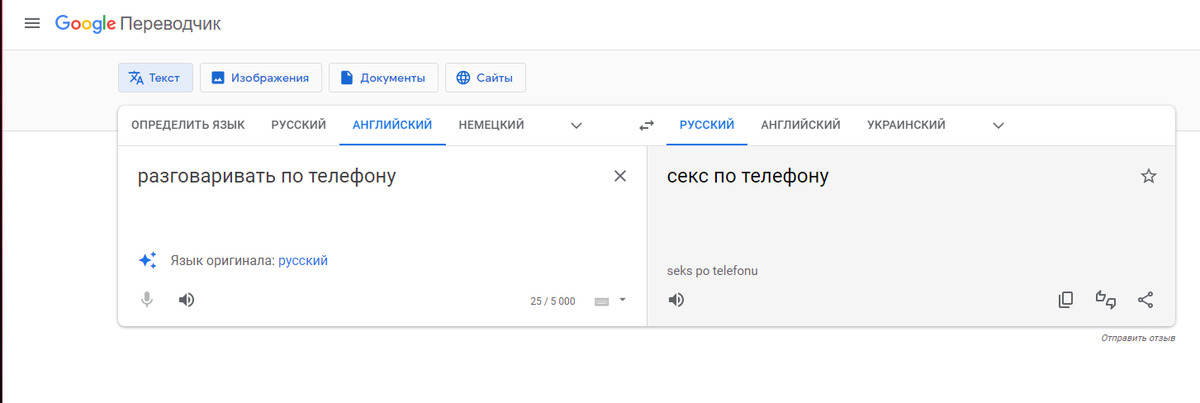The width and height of the screenshot is (1200, 403).
Task: Save translation with the star icon
Action: 1148,177
